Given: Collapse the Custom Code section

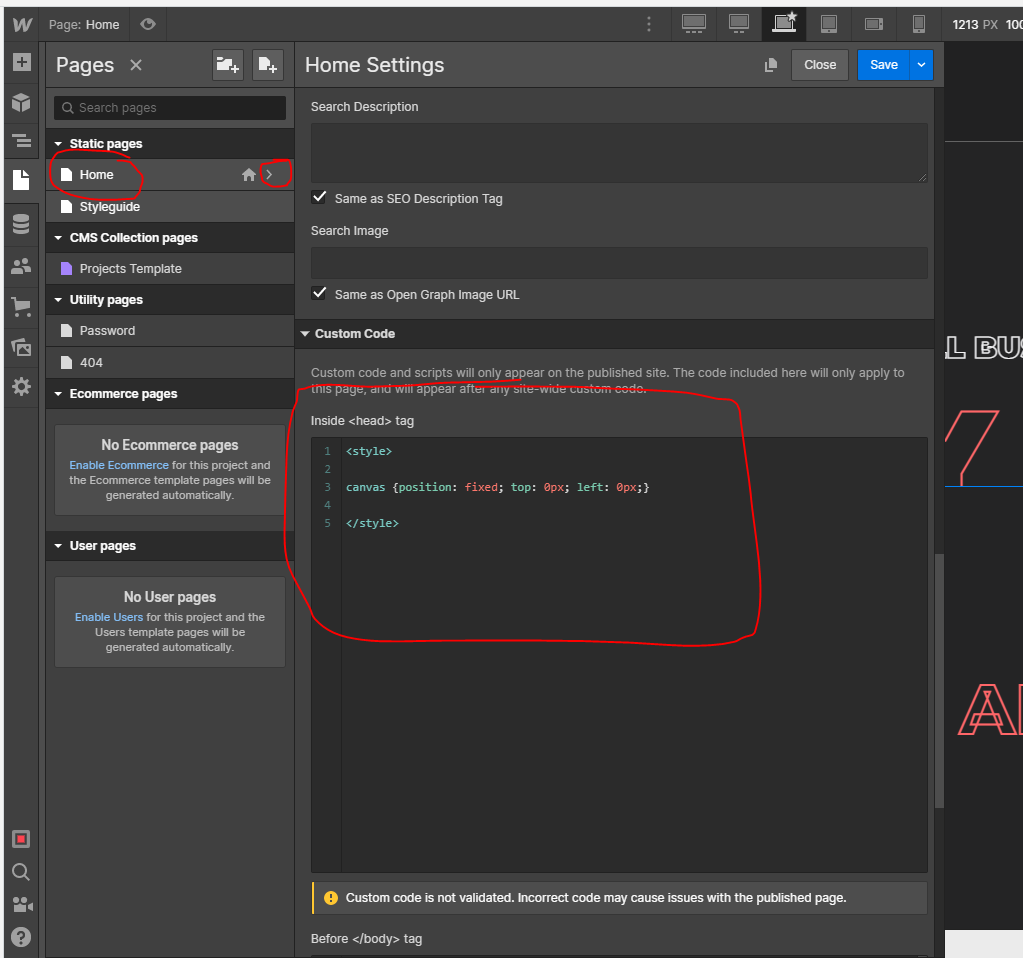Looking at the screenshot, I should coord(305,333).
